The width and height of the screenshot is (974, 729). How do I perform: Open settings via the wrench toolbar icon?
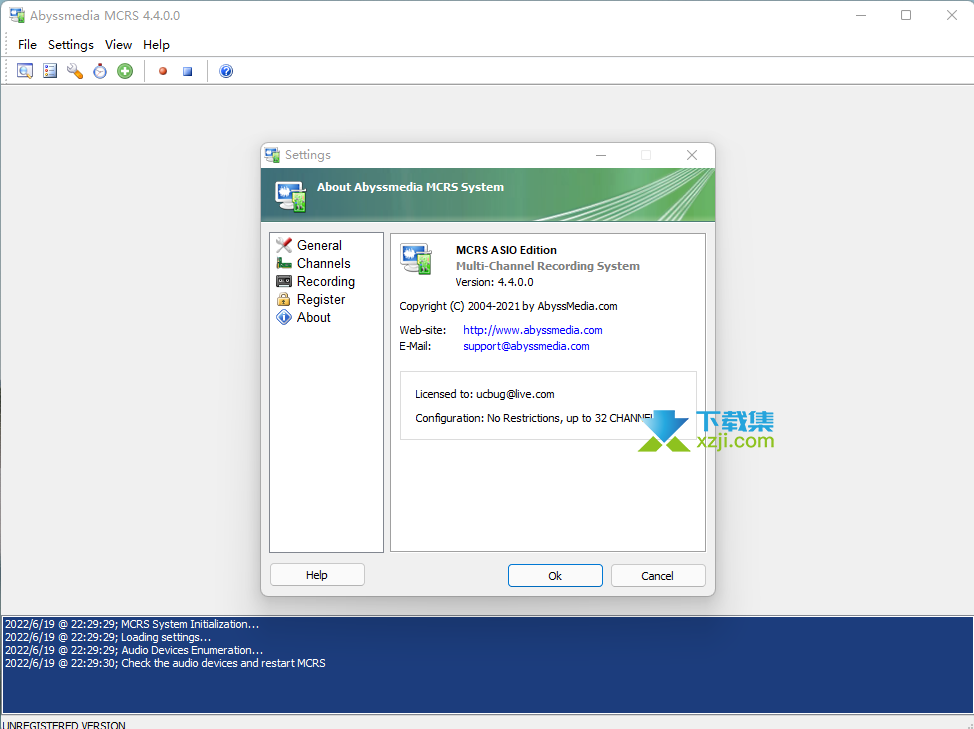(75, 71)
